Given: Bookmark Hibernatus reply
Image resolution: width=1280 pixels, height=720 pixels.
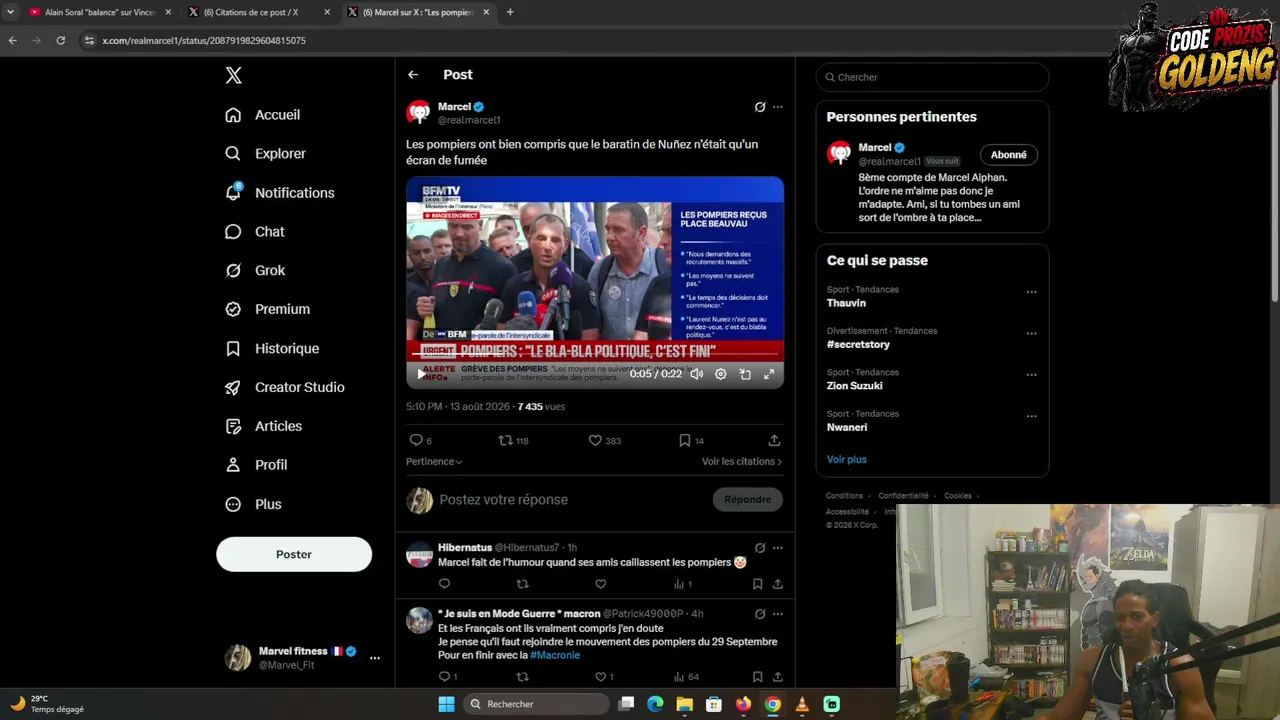Looking at the screenshot, I should (x=757, y=584).
